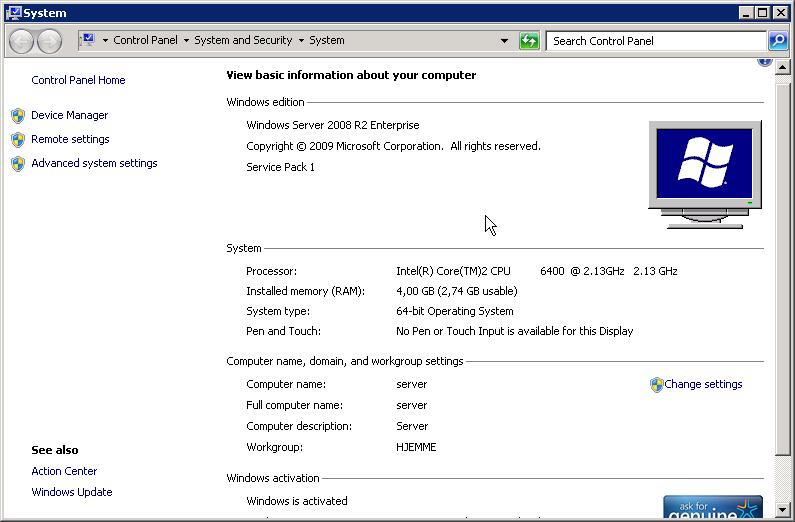Select System breadcrumb item
Screen dimensions: 795x522
pos(327,40)
